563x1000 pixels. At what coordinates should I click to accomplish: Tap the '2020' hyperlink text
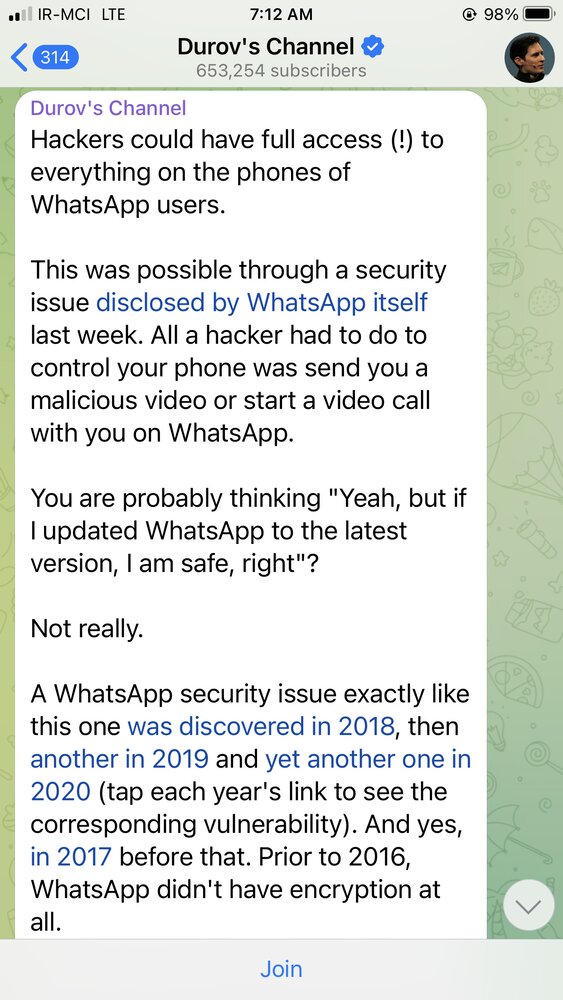pos(61,791)
